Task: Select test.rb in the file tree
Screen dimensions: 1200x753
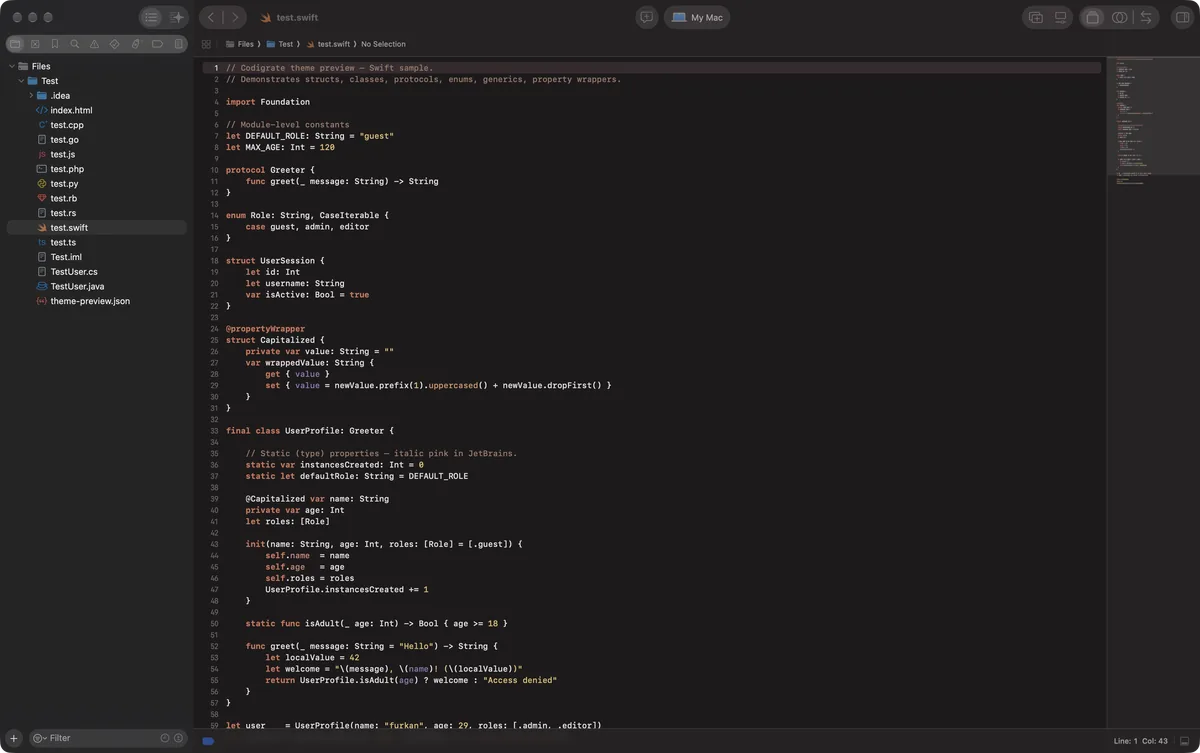Action: point(96,198)
